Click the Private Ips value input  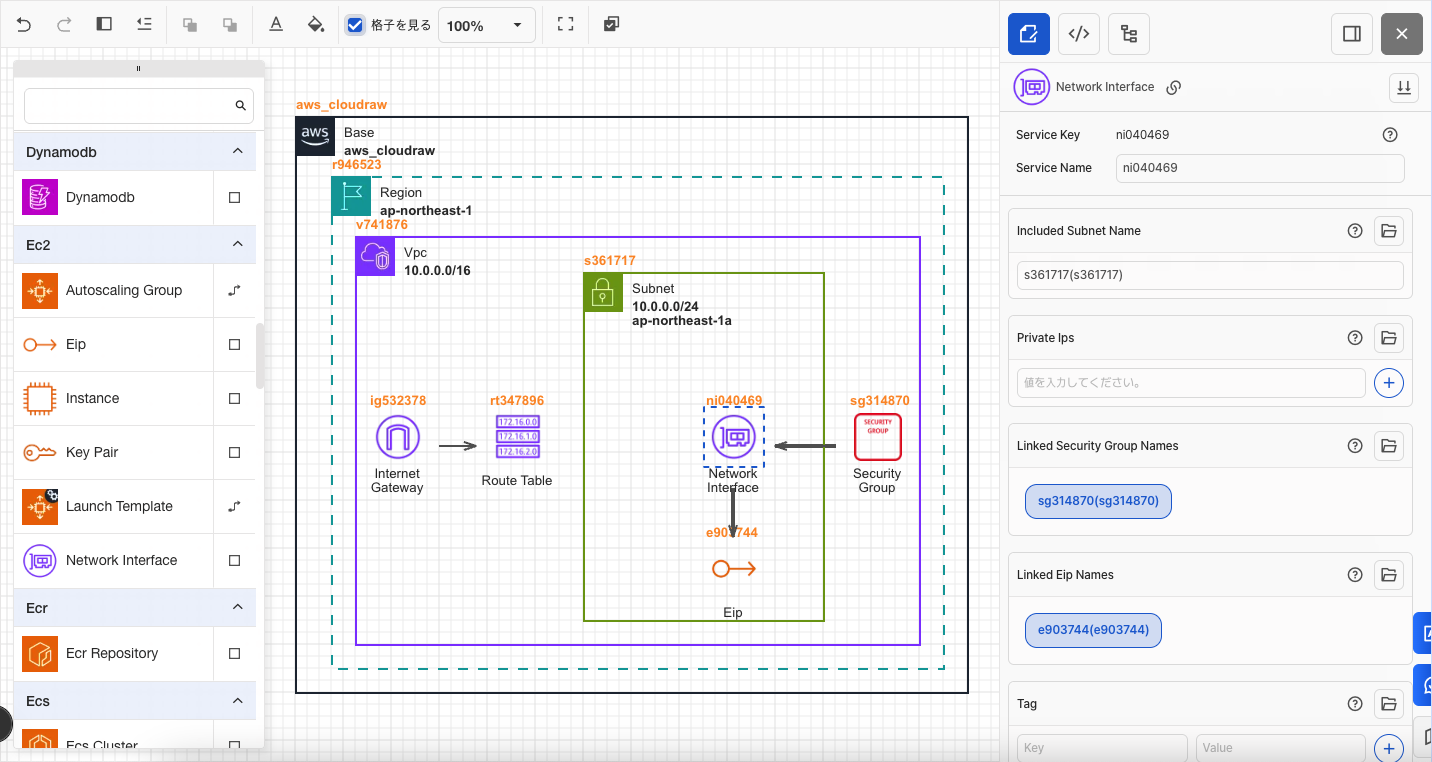(1191, 382)
